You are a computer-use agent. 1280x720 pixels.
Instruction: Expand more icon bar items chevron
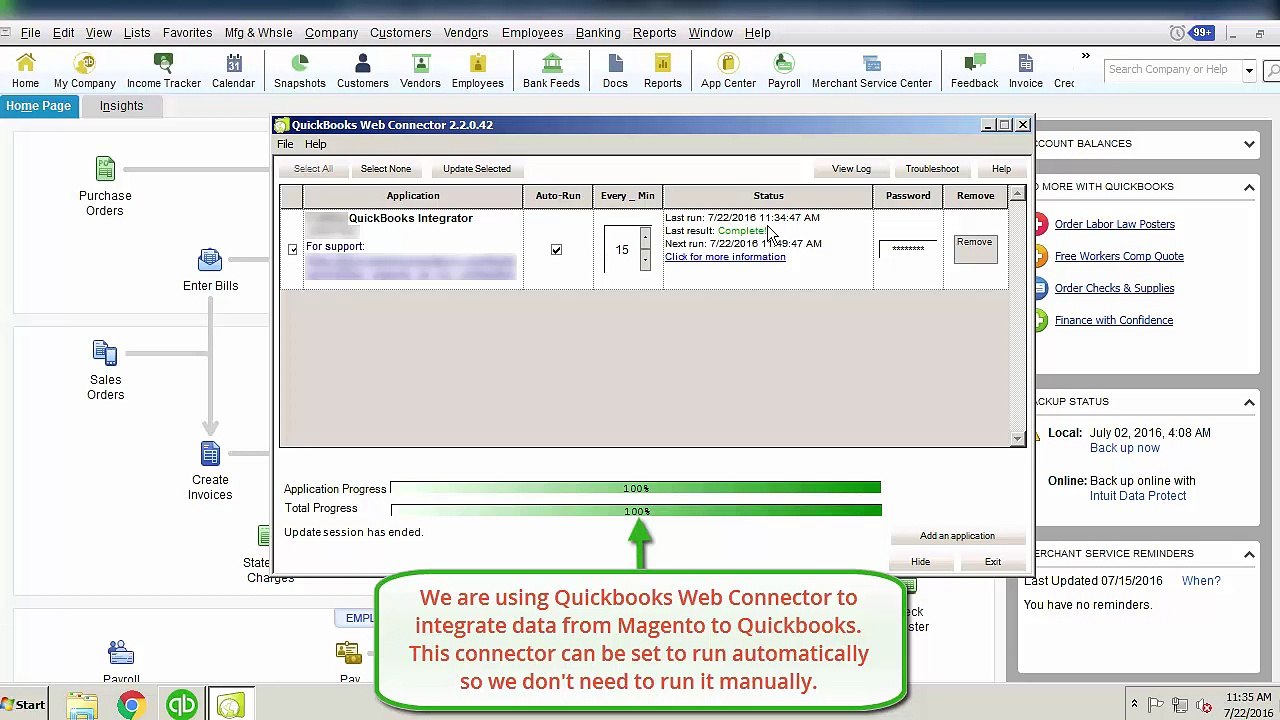[1085, 56]
